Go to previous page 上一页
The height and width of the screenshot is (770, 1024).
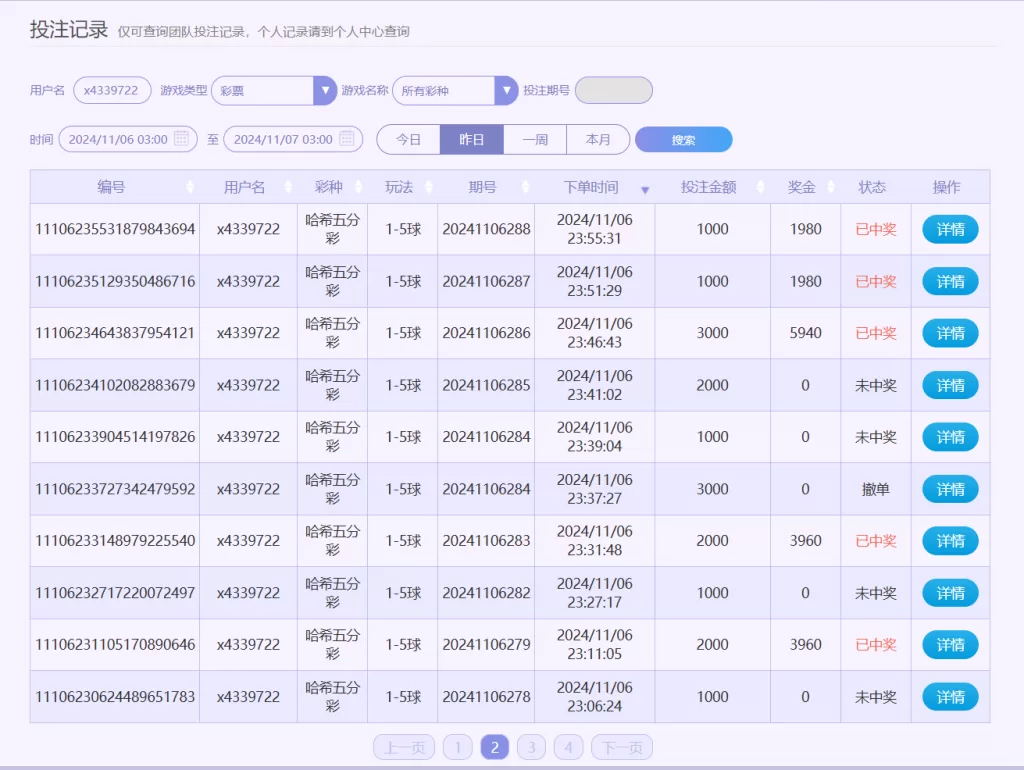click(x=404, y=747)
